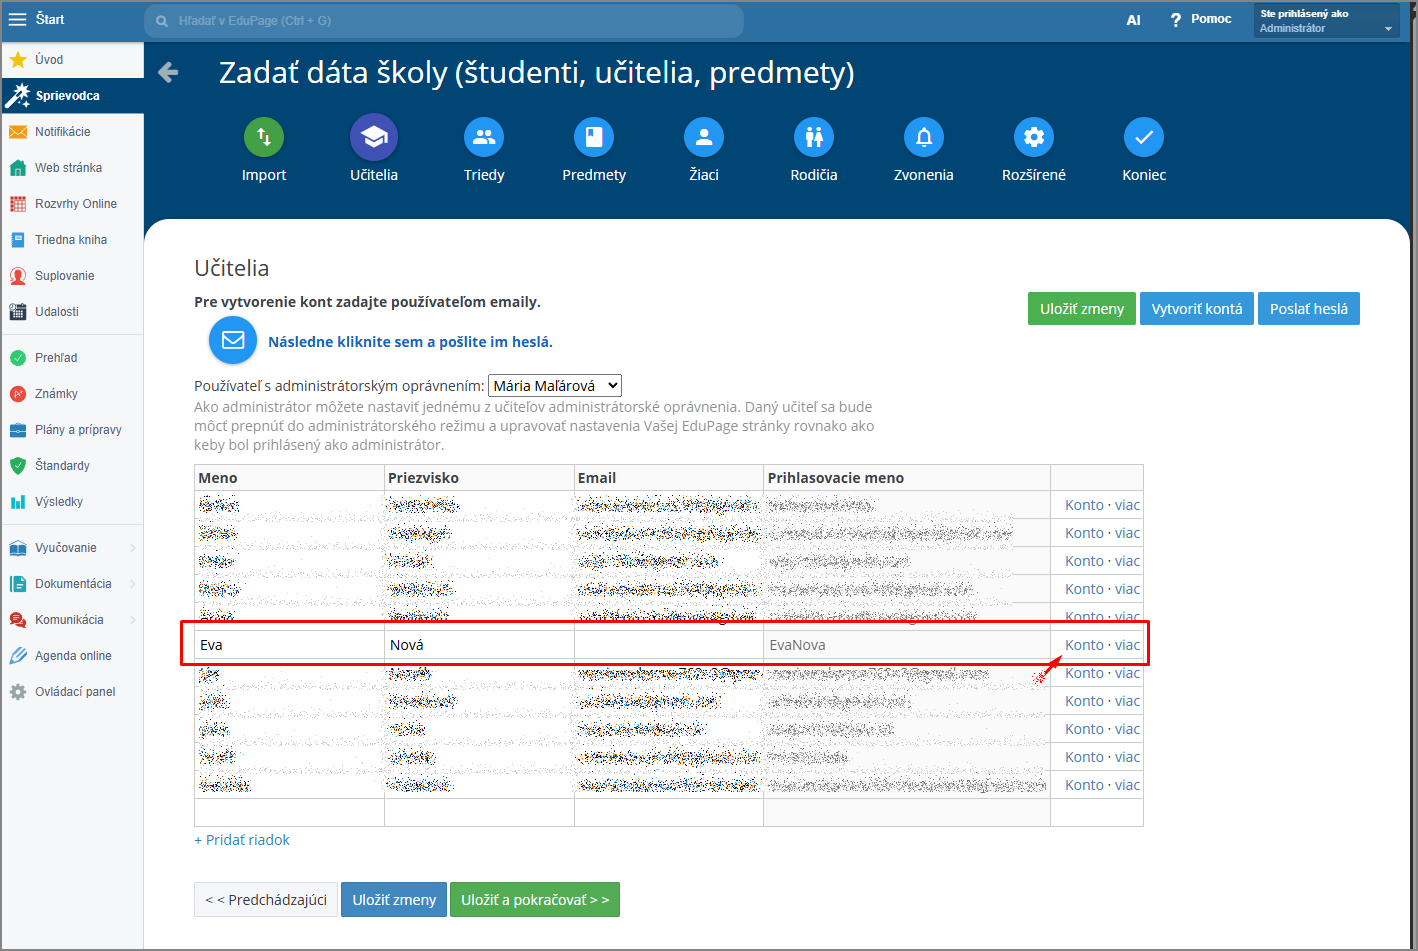
Task: Open the Štart hamburger menu
Action: tap(18, 19)
